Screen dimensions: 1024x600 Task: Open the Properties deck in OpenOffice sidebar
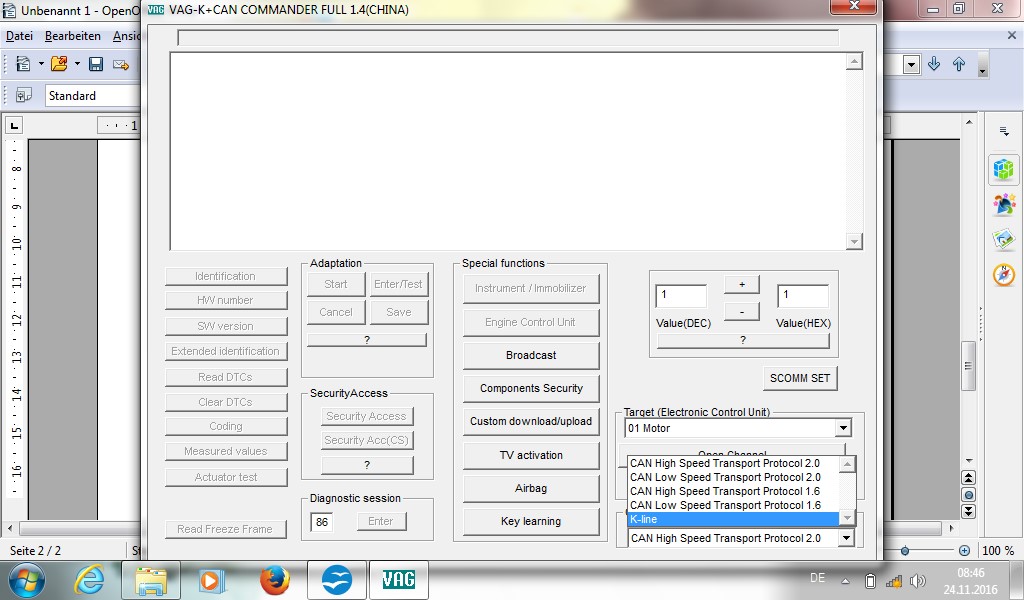pos(1004,169)
